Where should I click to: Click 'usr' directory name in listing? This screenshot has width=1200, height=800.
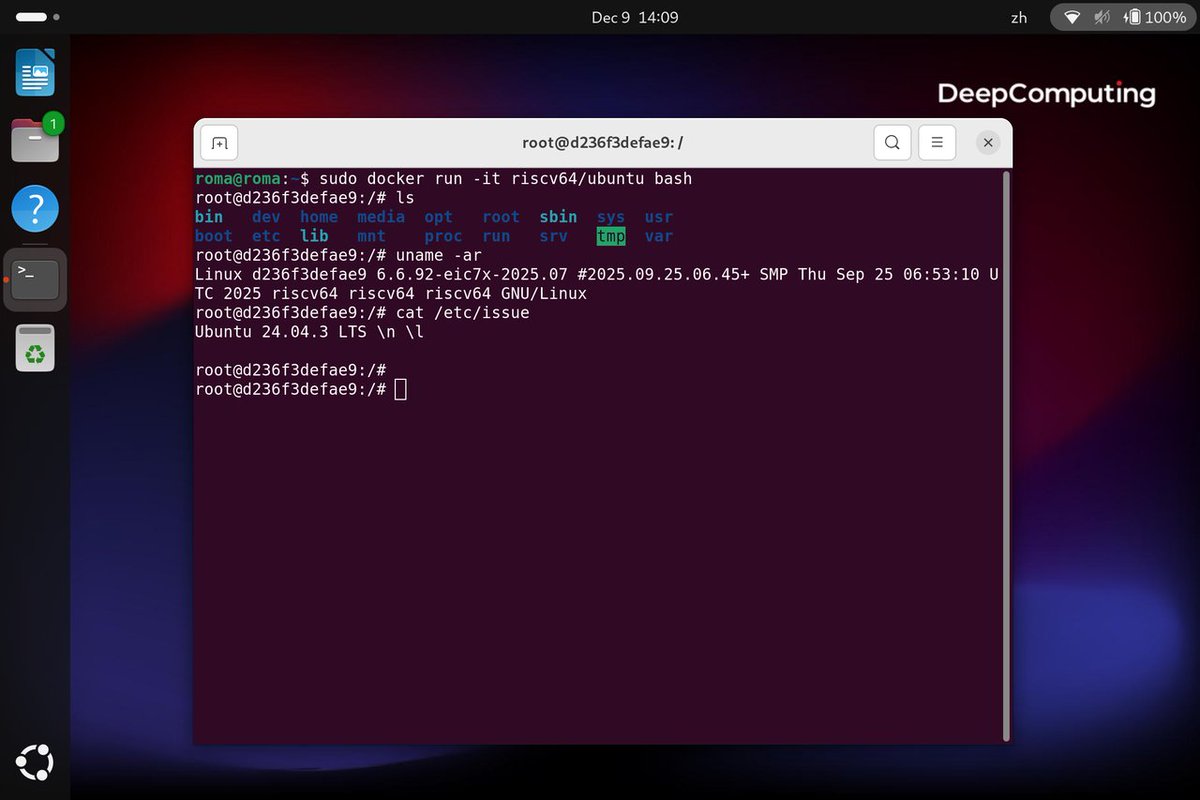(659, 217)
